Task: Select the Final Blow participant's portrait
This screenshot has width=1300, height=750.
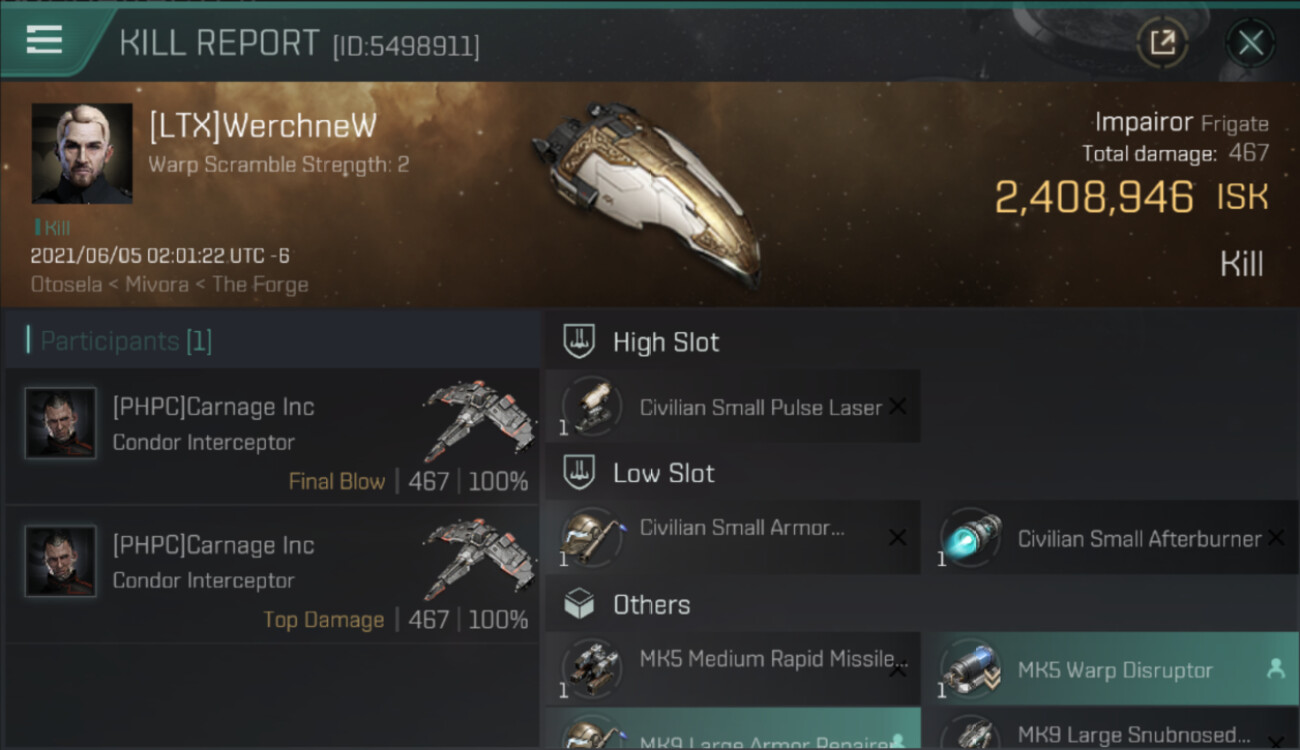Action: 61,423
